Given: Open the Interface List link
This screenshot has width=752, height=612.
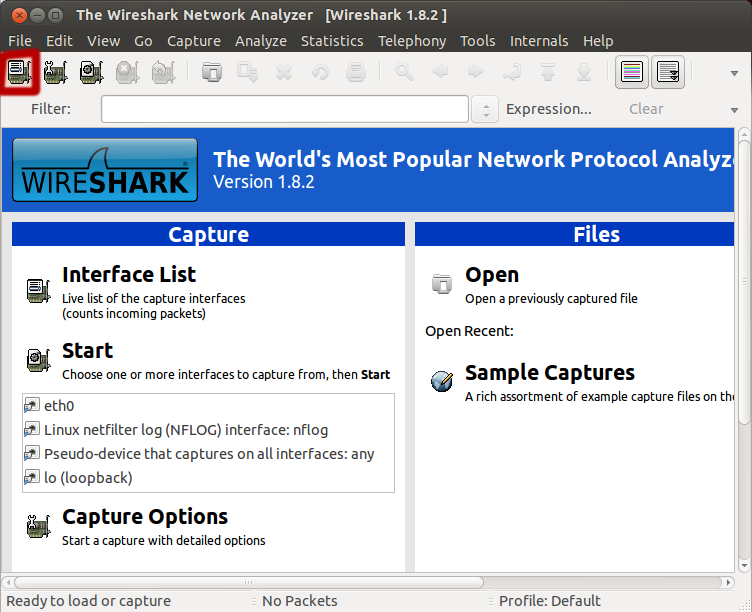Looking at the screenshot, I should (129, 275).
